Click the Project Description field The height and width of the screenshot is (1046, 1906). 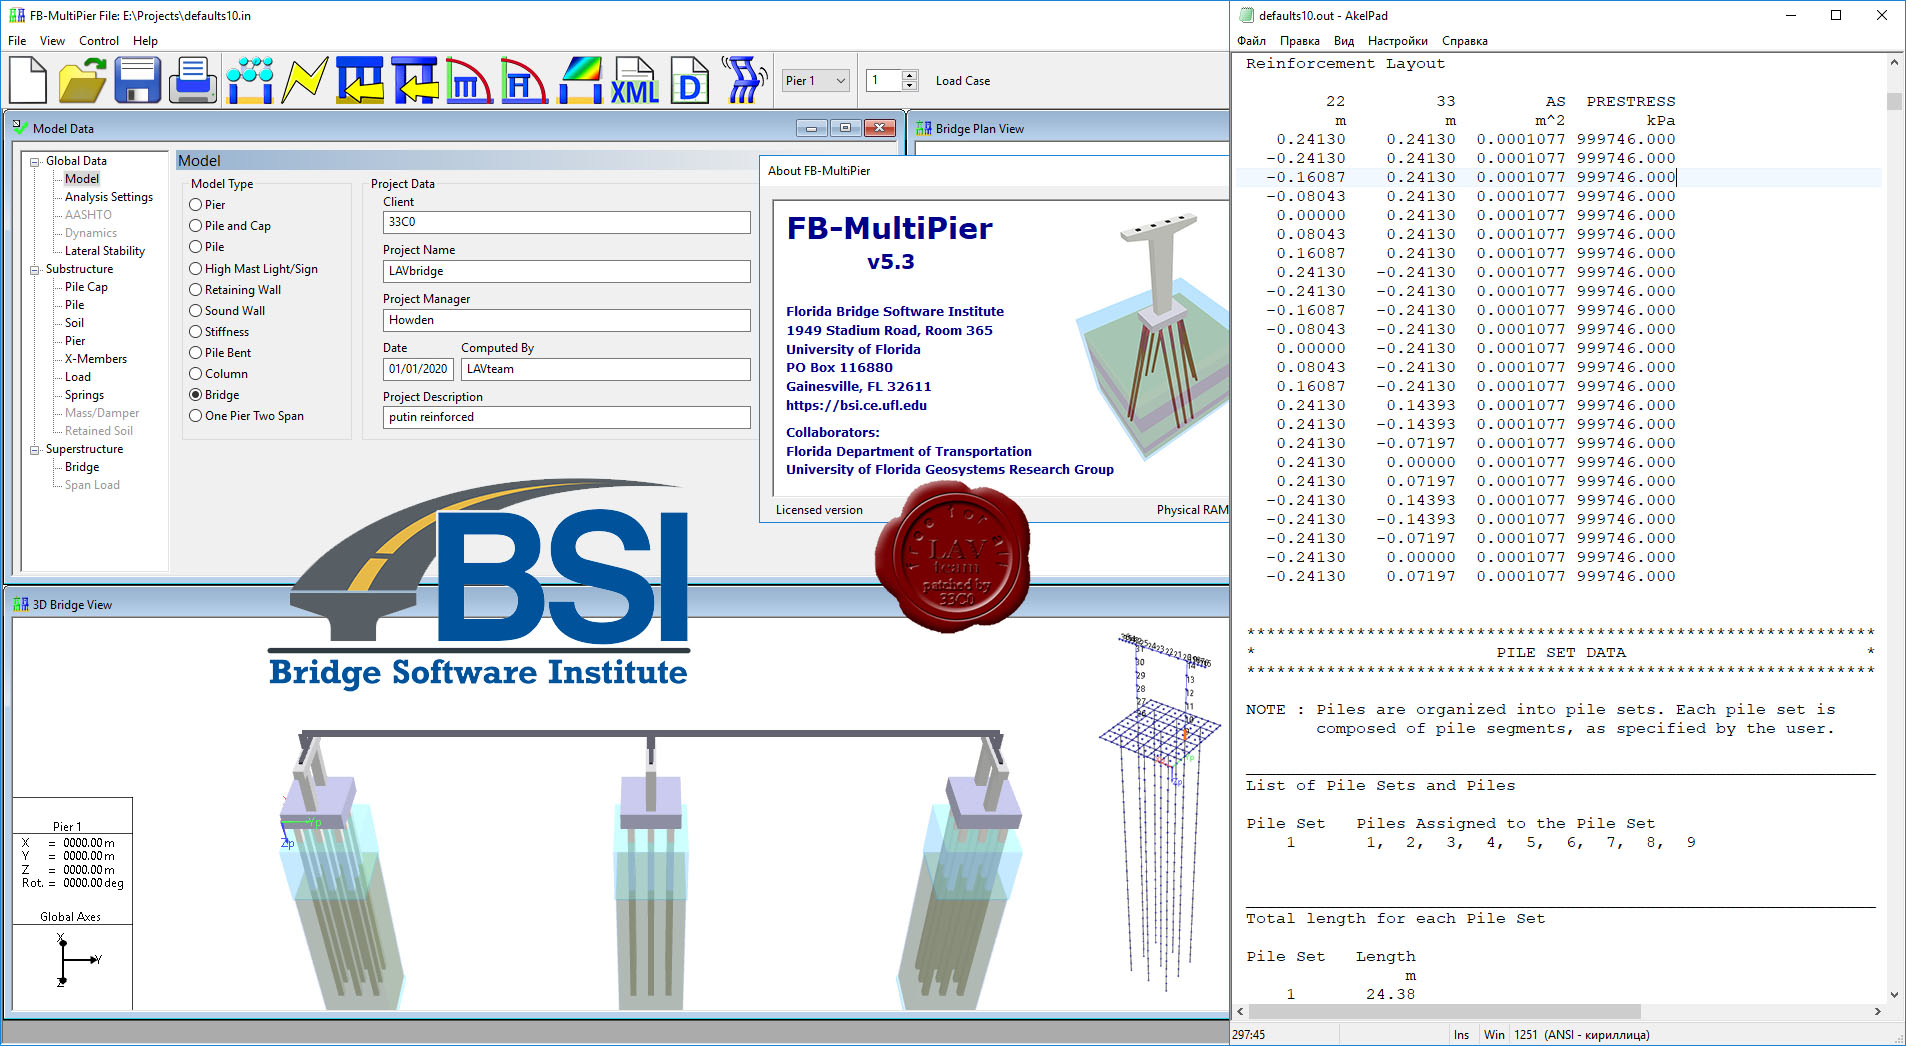(x=566, y=417)
